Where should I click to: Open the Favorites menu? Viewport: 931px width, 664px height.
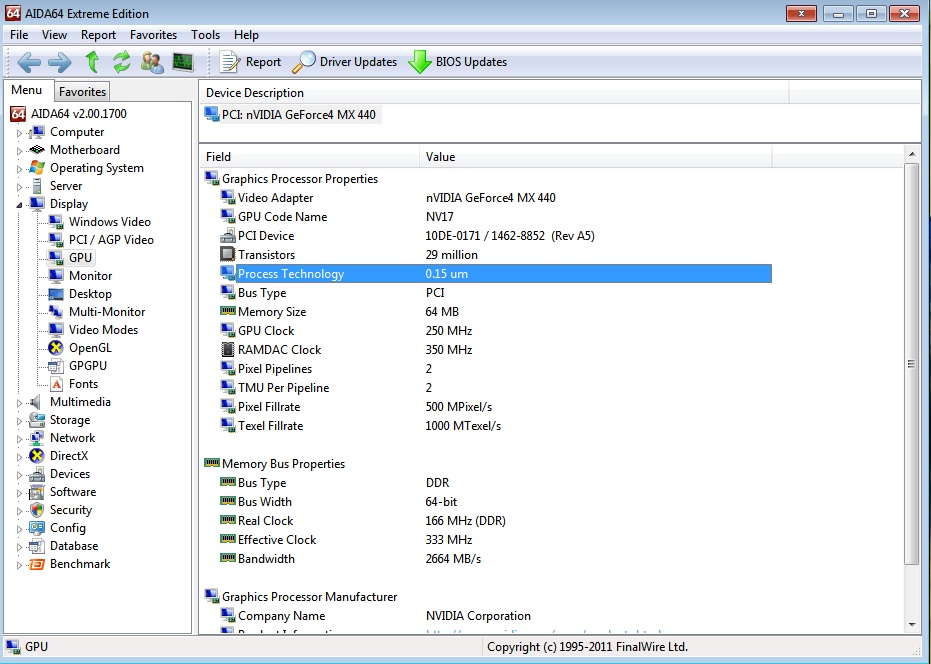click(x=153, y=35)
